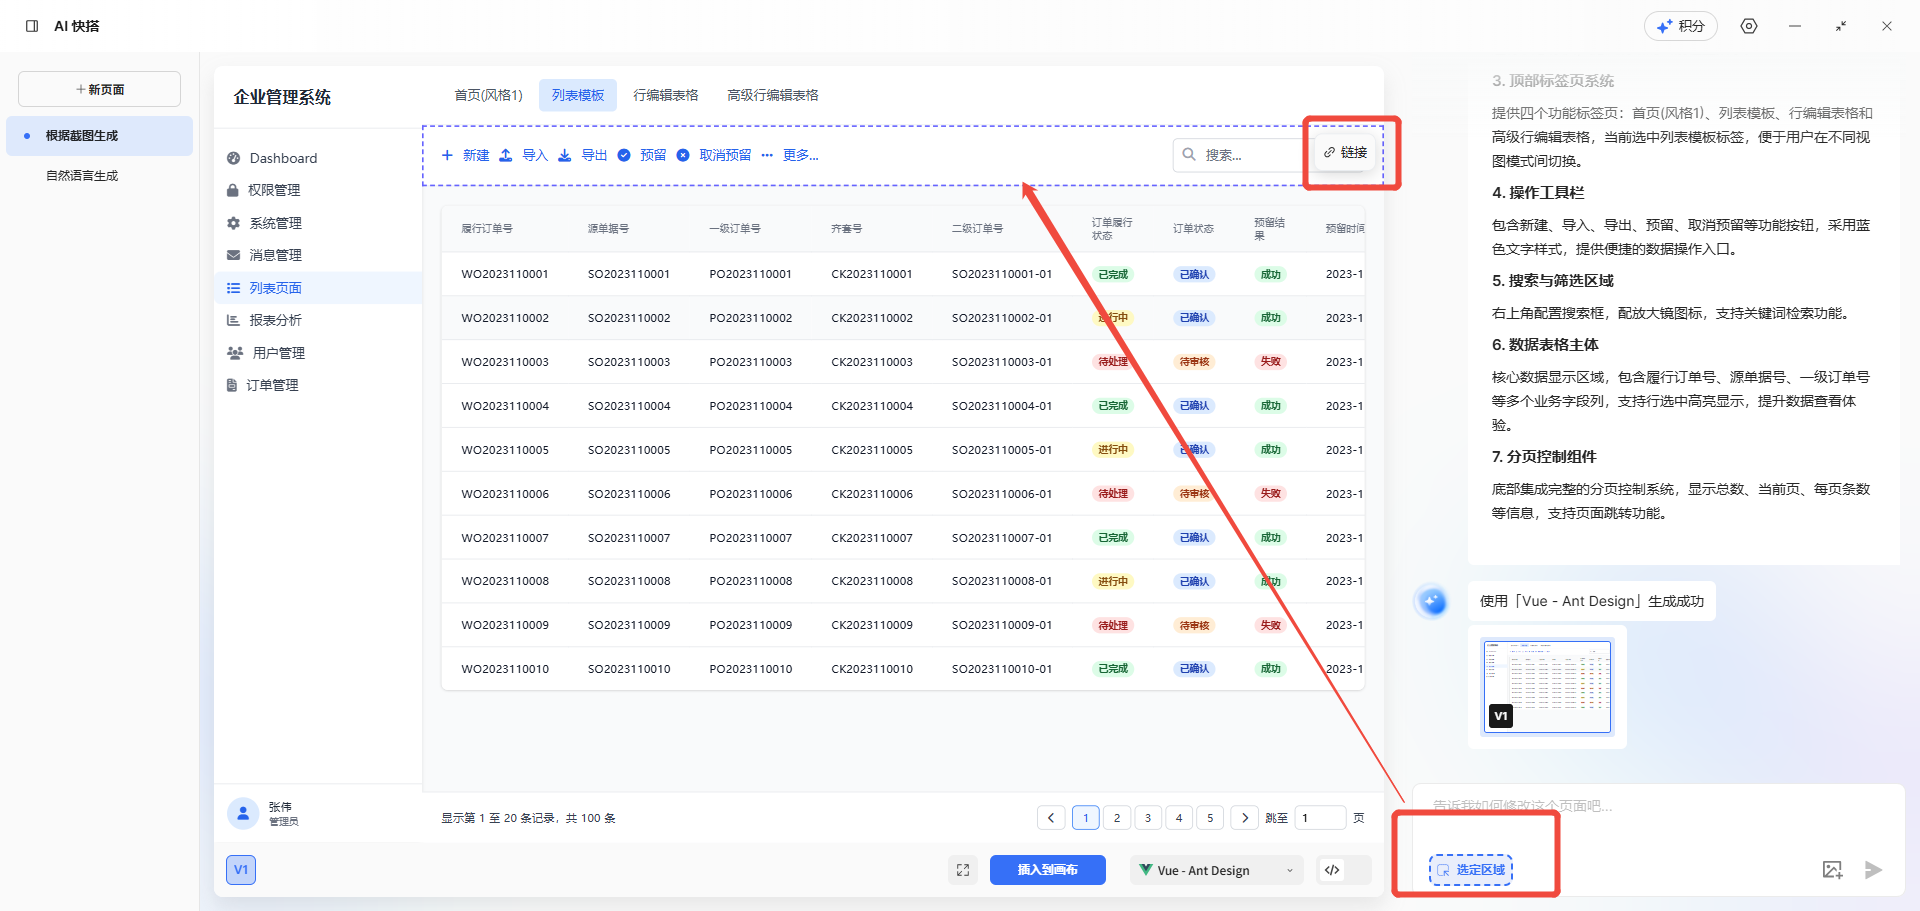Click the 新页面 button
This screenshot has height=911, width=1920.
tap(99, 89)
